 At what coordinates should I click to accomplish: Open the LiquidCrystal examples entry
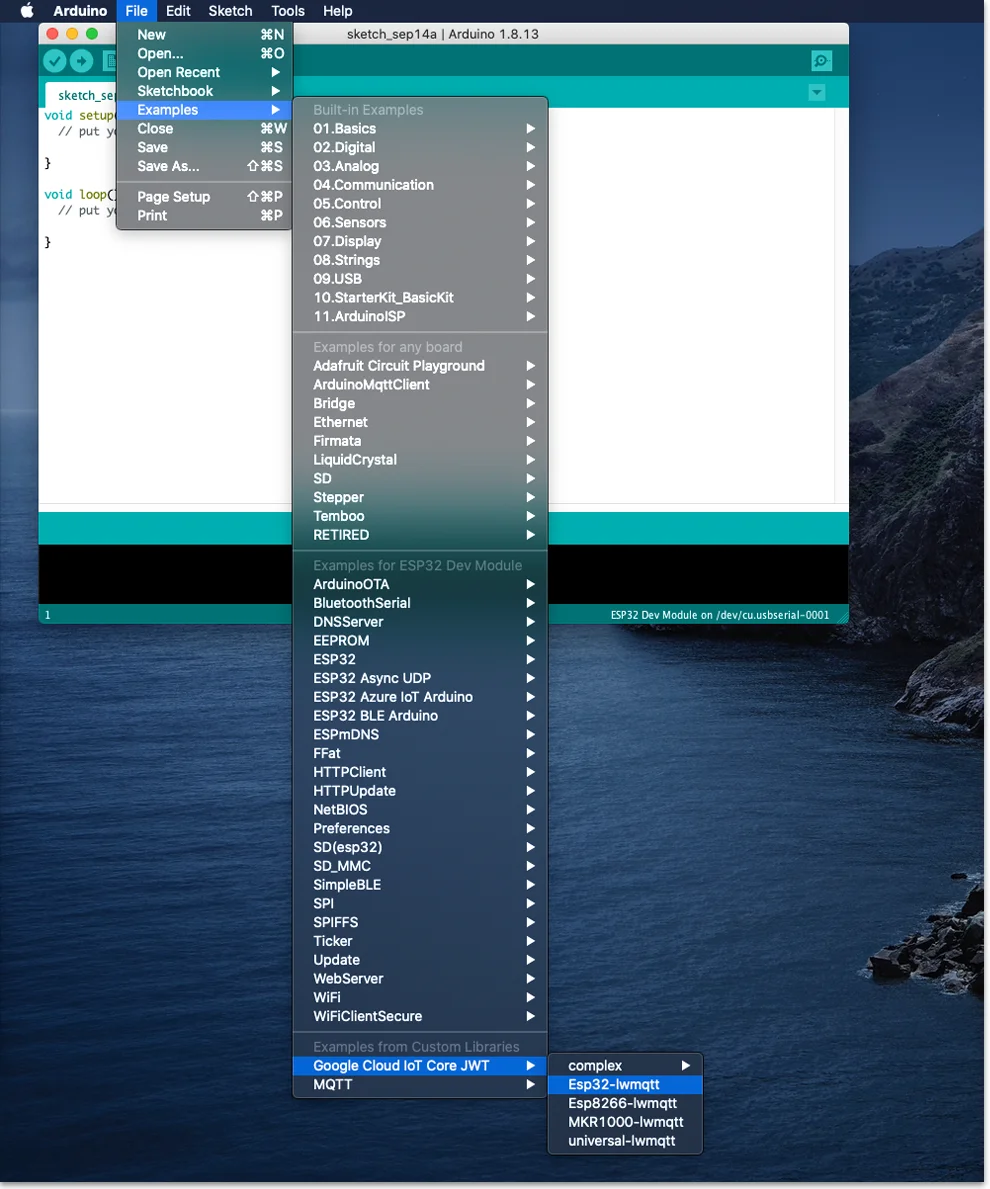(420, 460)
